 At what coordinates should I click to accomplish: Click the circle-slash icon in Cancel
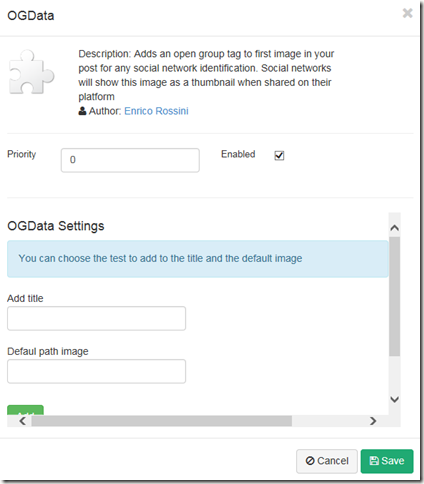tap(310, 461)
